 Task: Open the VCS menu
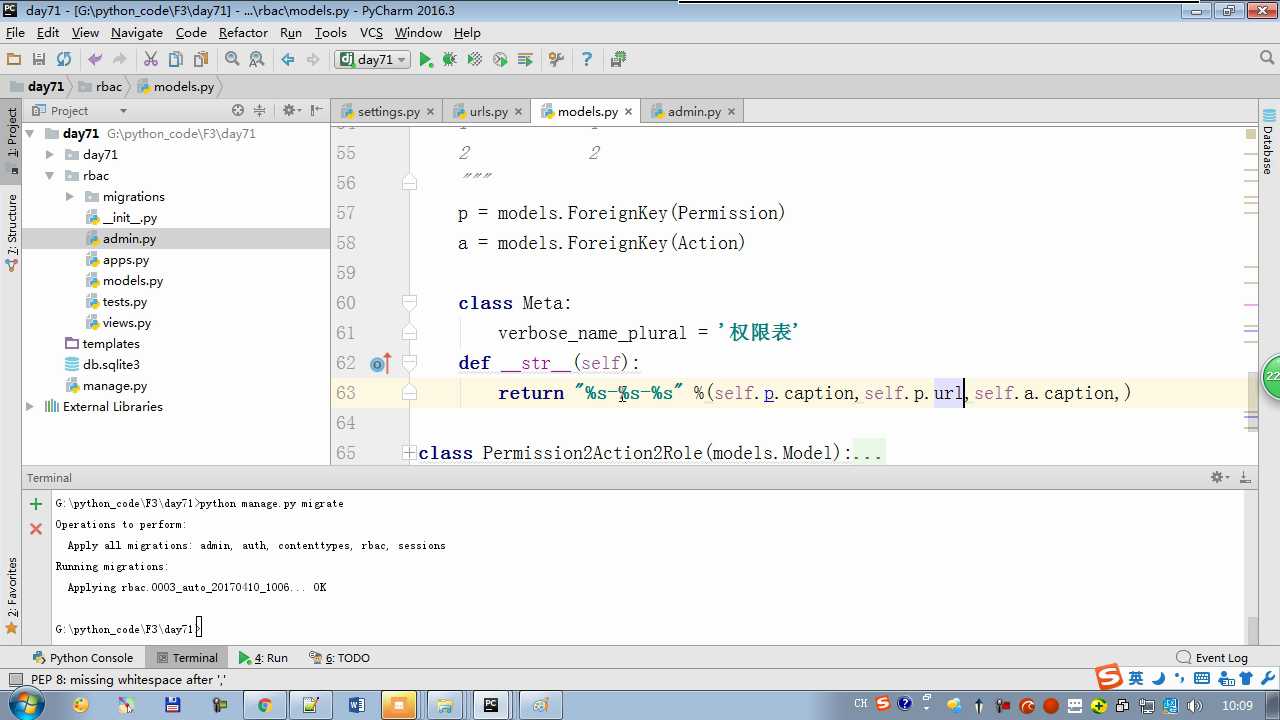pyautogui.click(x=371, y=32)
